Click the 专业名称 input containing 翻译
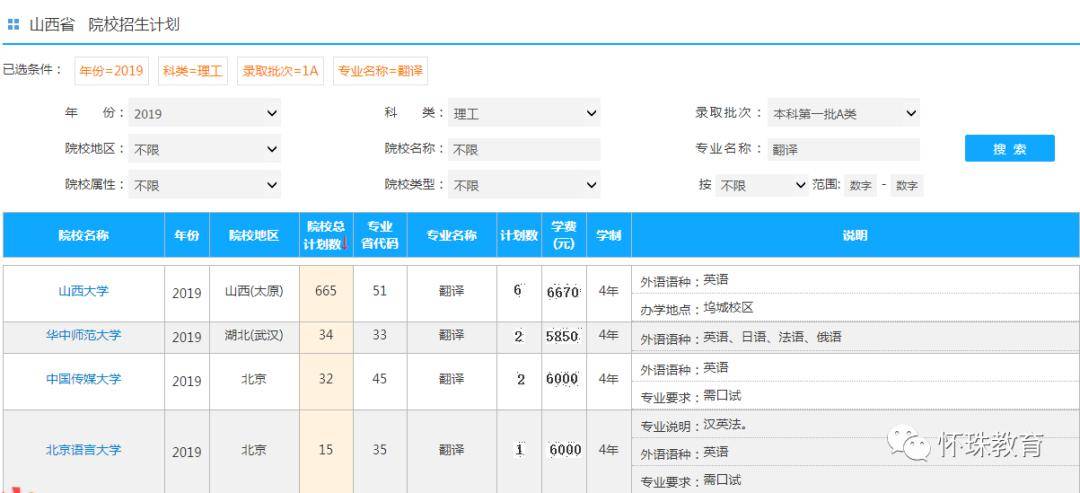 pos(844,149)
